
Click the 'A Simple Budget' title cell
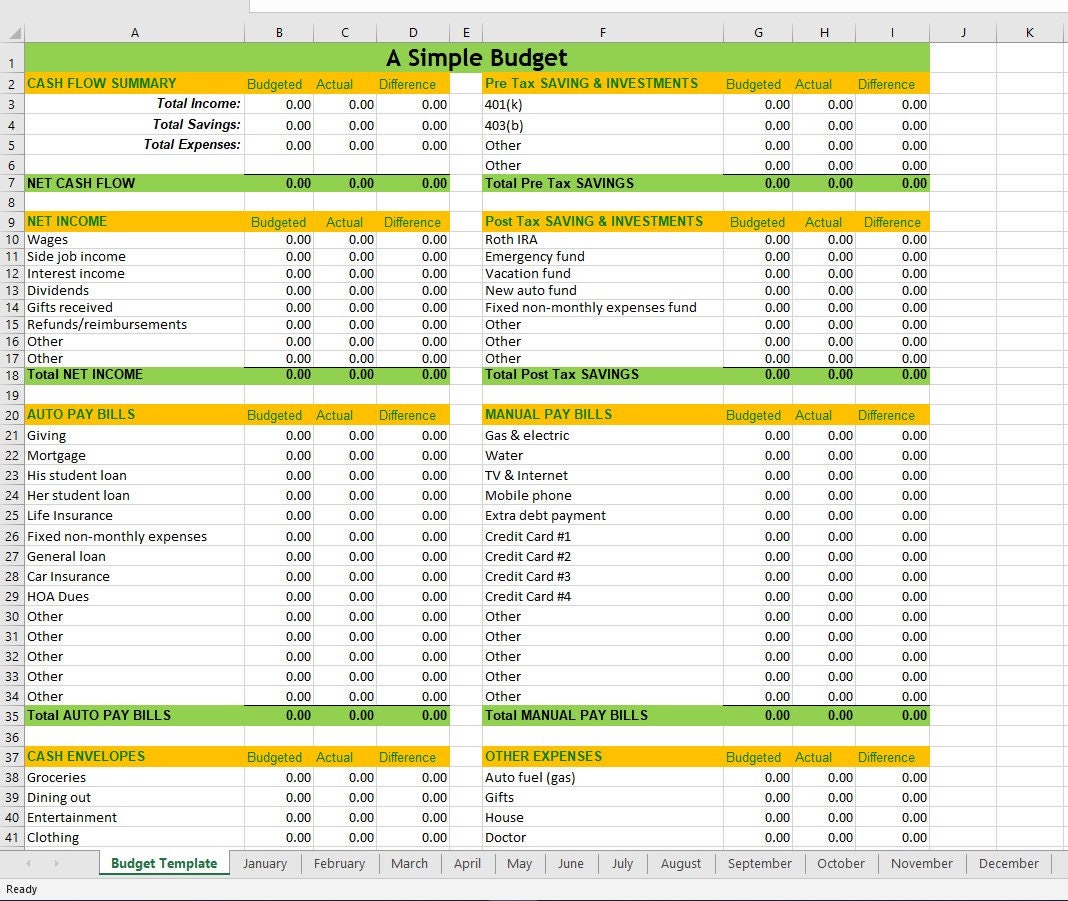coord(477,58)
